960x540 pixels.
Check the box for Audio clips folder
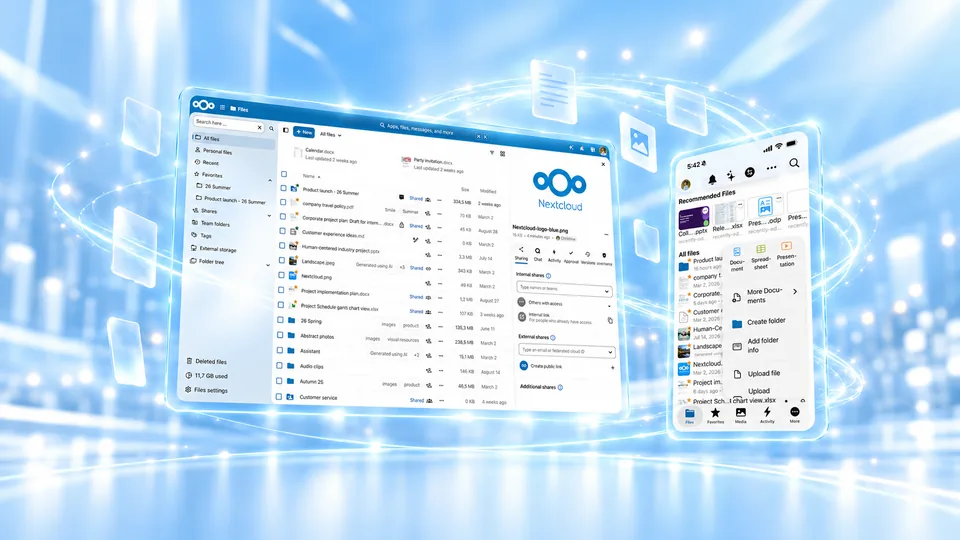click(280, 366)
